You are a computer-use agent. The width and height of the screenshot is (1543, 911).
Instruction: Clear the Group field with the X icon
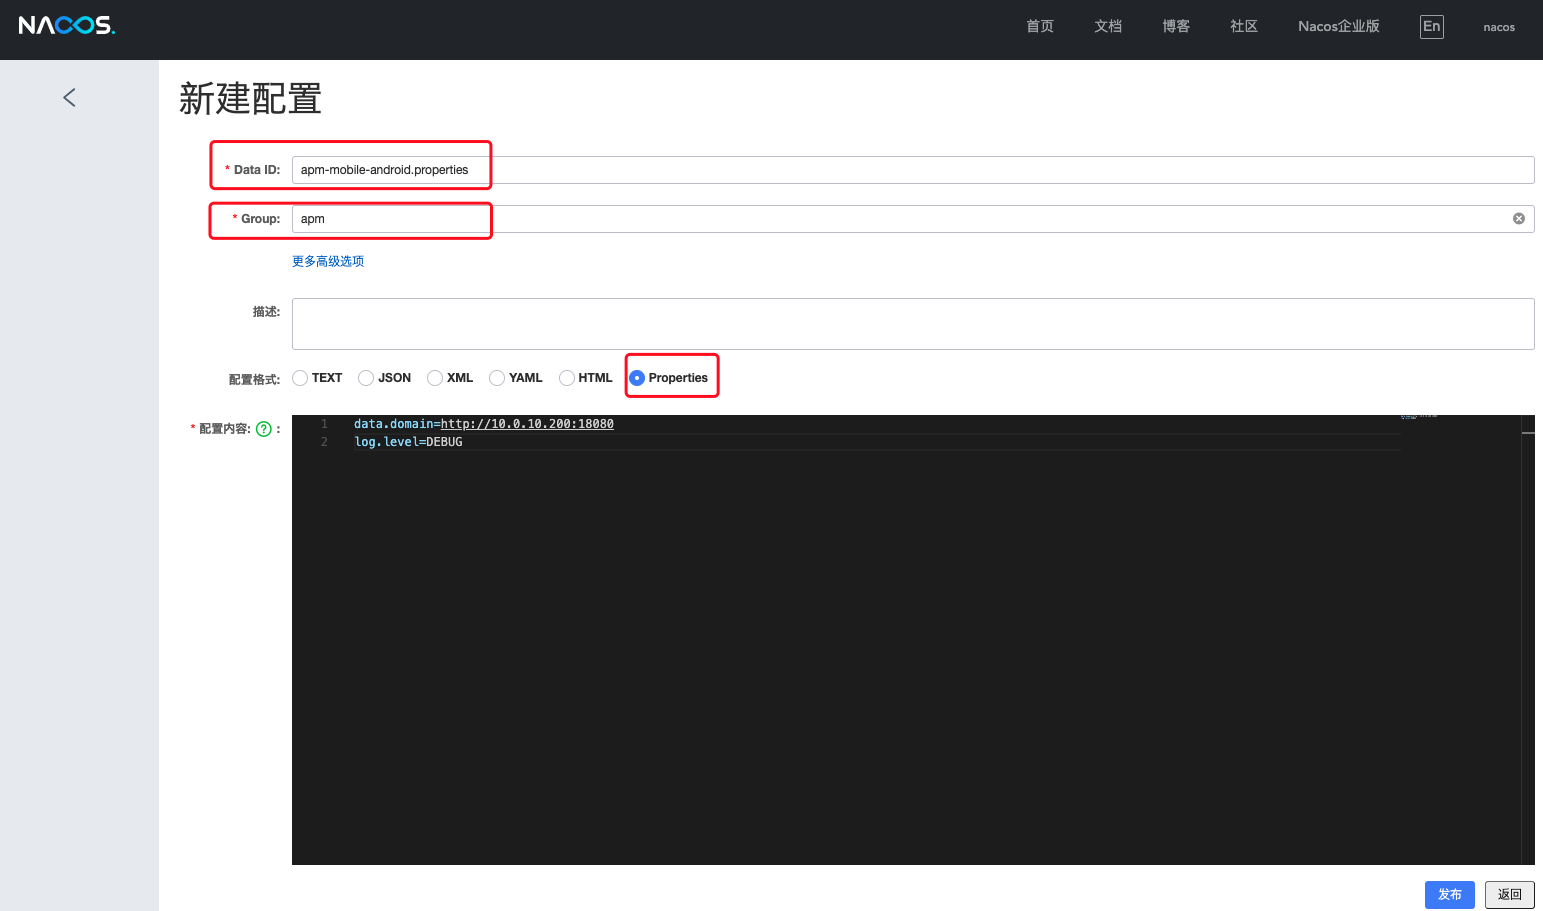1519,219
